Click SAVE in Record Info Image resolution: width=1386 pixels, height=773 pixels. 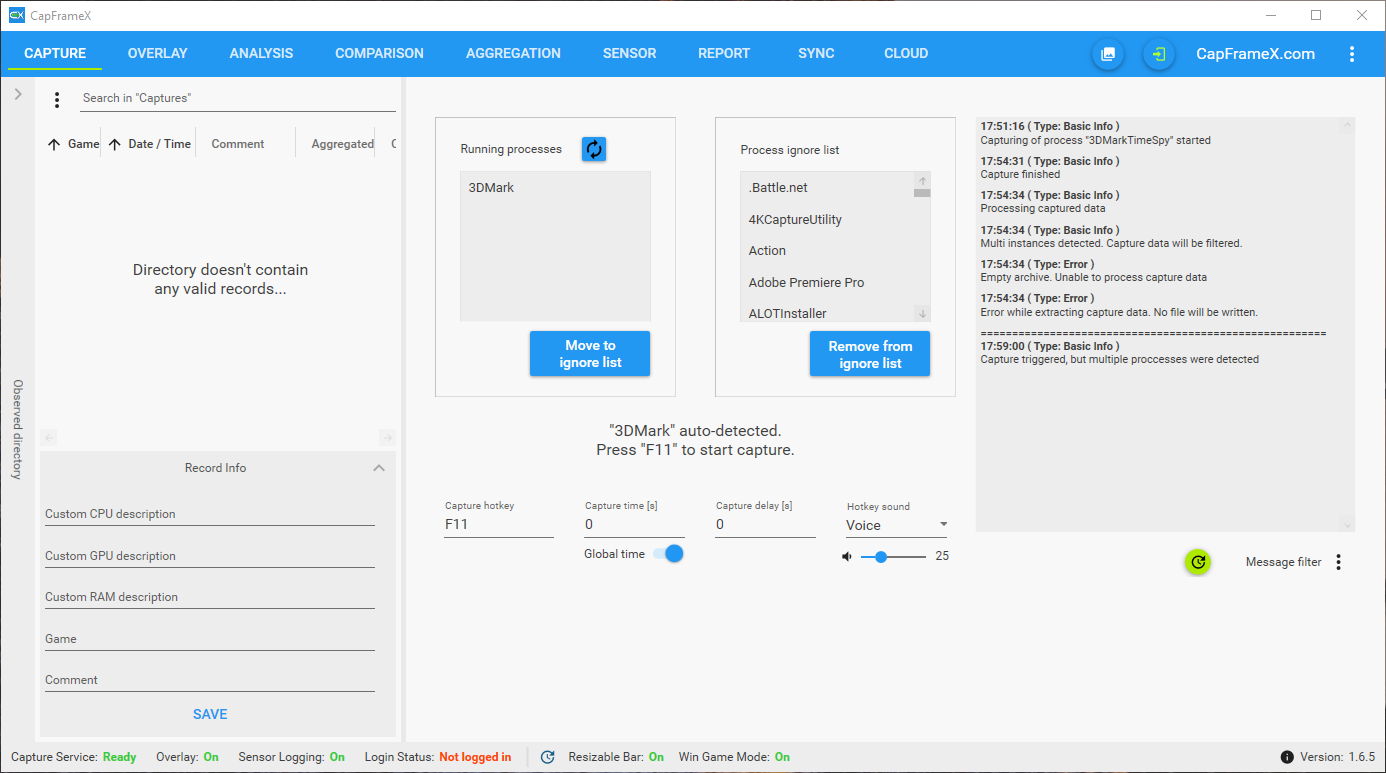(210, 714)
